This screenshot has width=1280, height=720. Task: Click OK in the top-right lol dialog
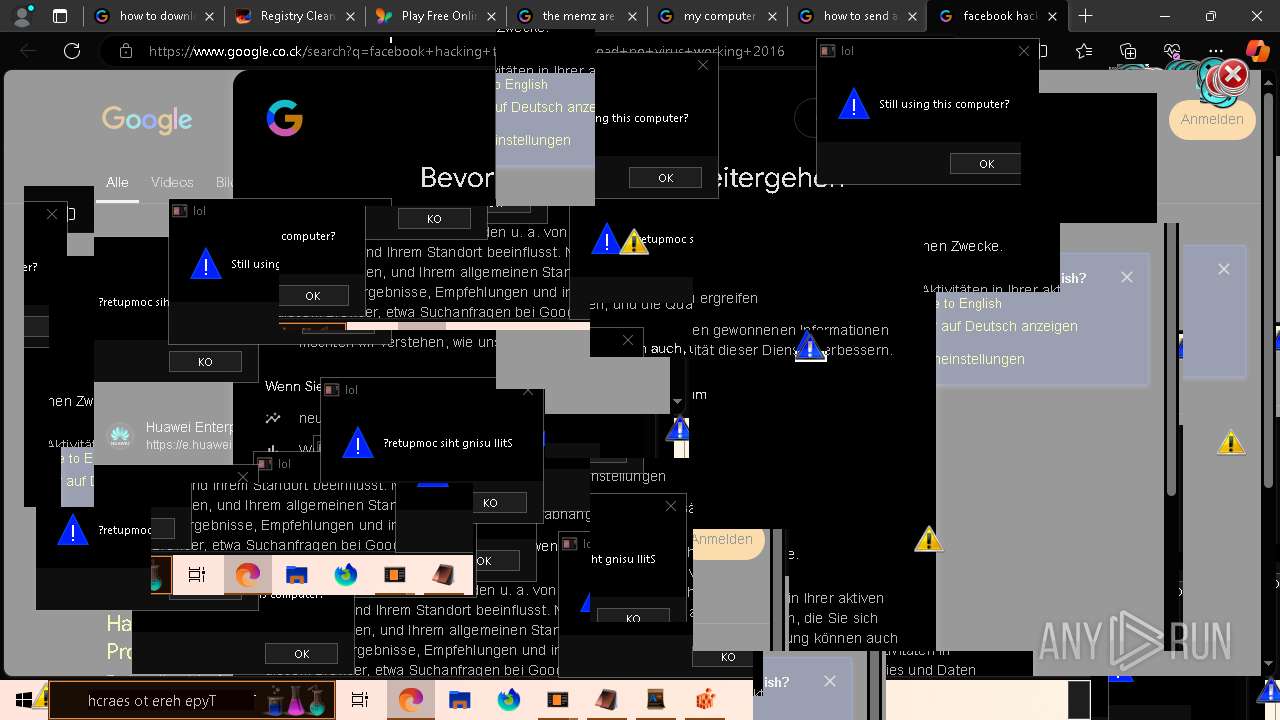pos(986,164)
